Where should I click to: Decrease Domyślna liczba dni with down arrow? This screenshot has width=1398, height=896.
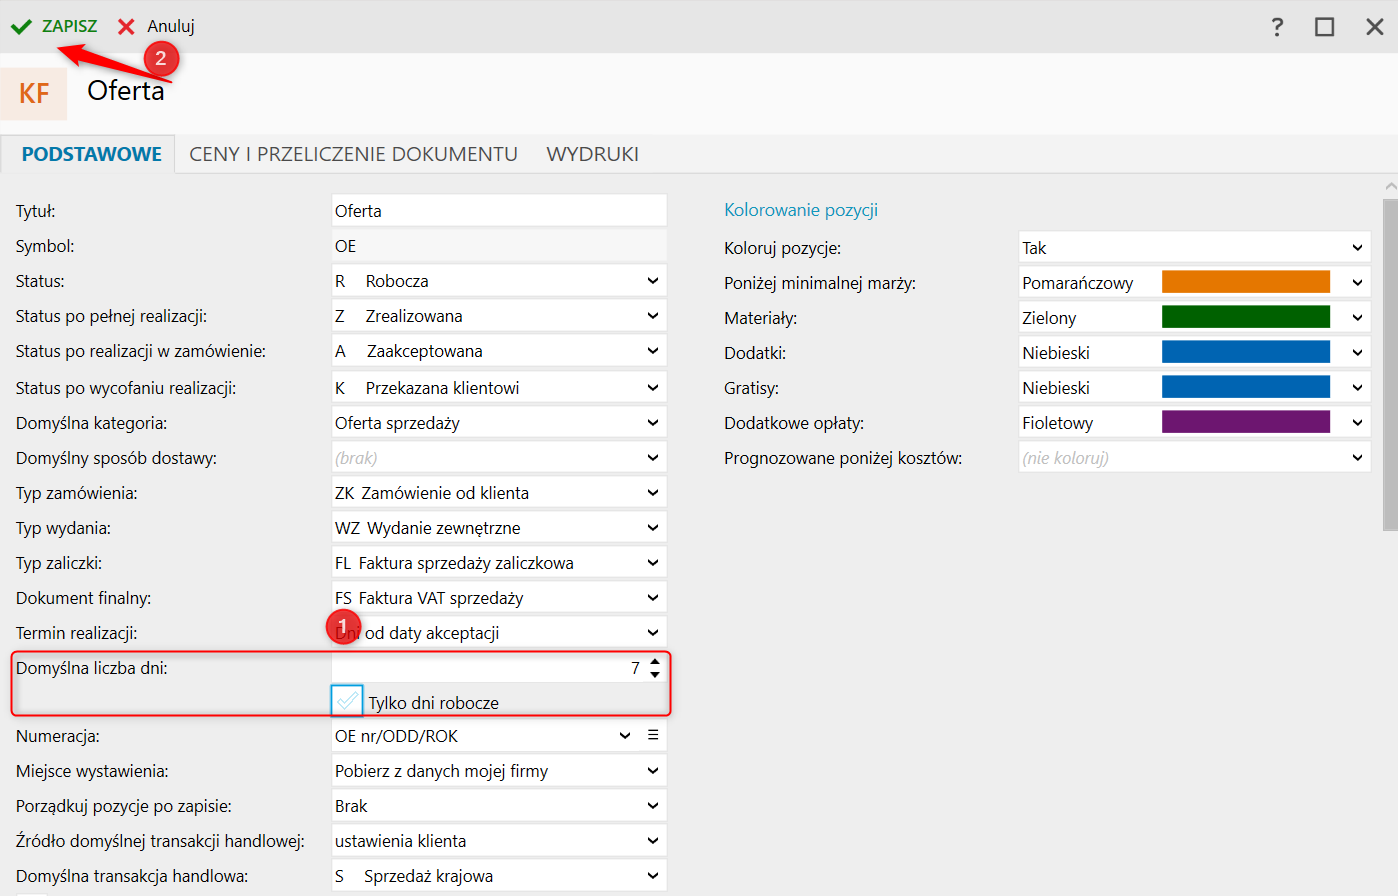click(655, 675)
